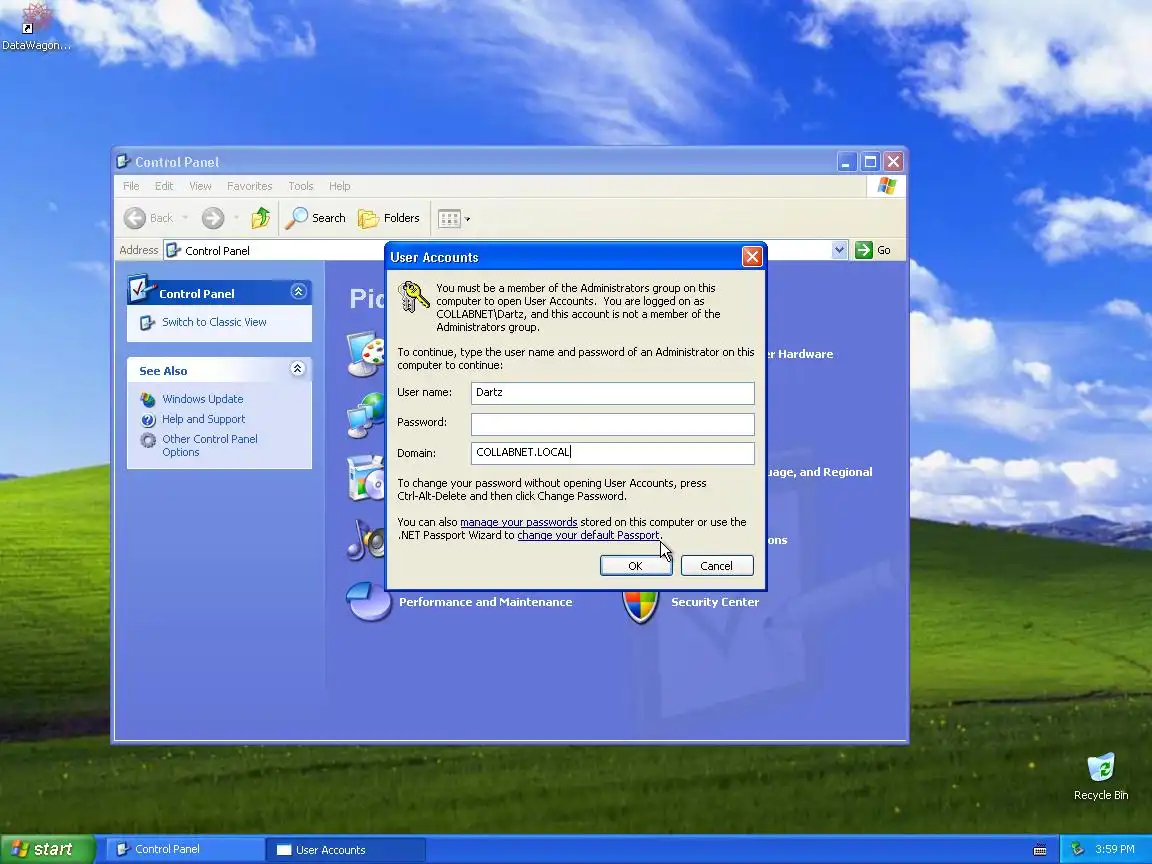
Task: Select the DataWagon desktop shortcut
Action: [x=36, y=27]
